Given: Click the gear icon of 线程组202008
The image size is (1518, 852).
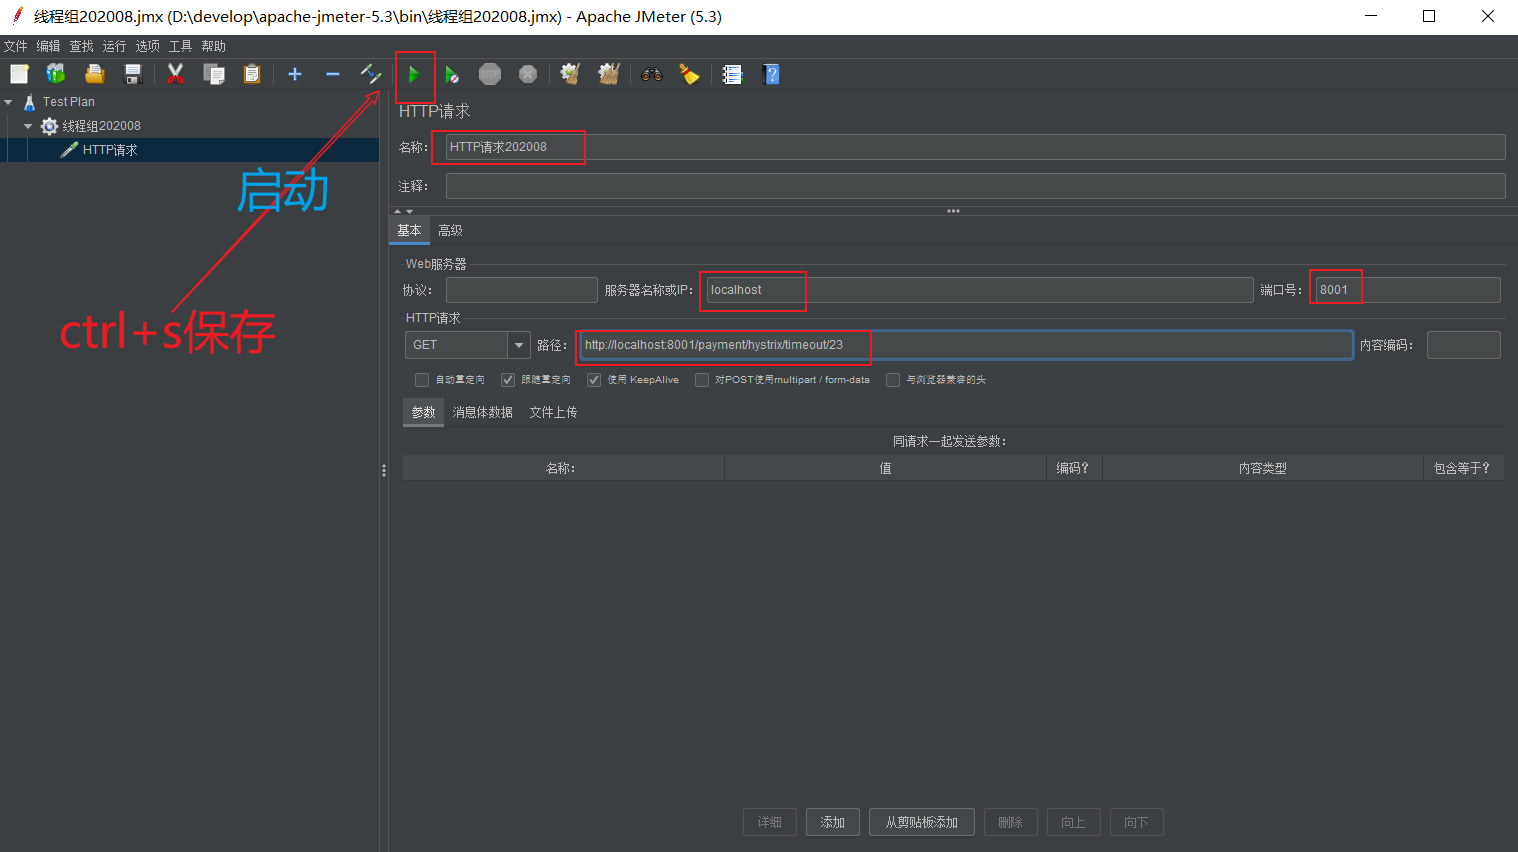Looking at the screenshot, I should click(x=49, y=126).
